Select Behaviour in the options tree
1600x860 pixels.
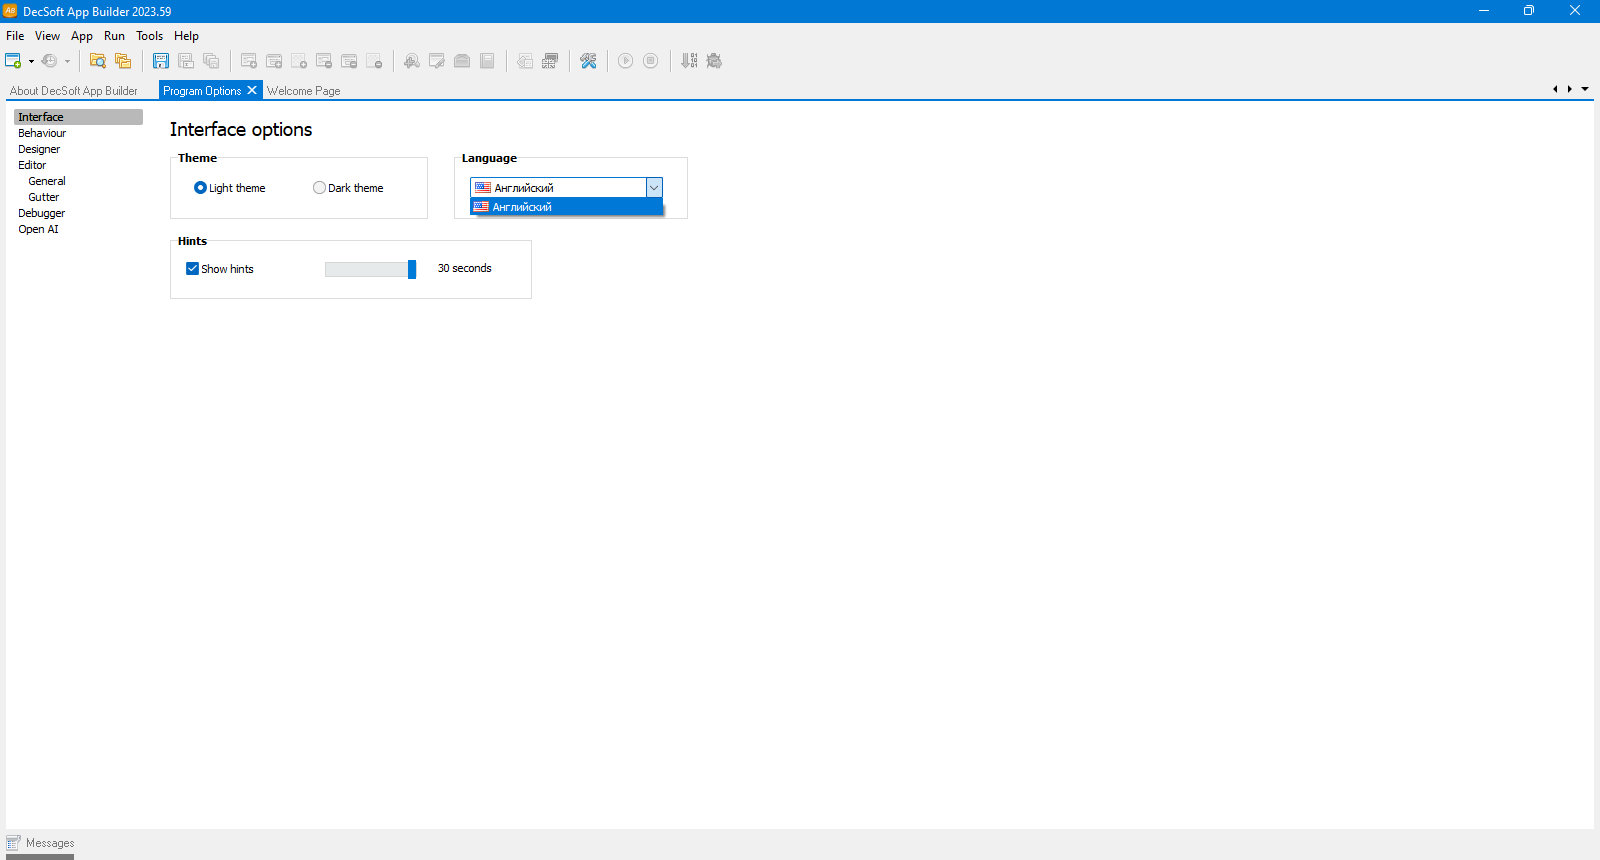click(42, 133)
